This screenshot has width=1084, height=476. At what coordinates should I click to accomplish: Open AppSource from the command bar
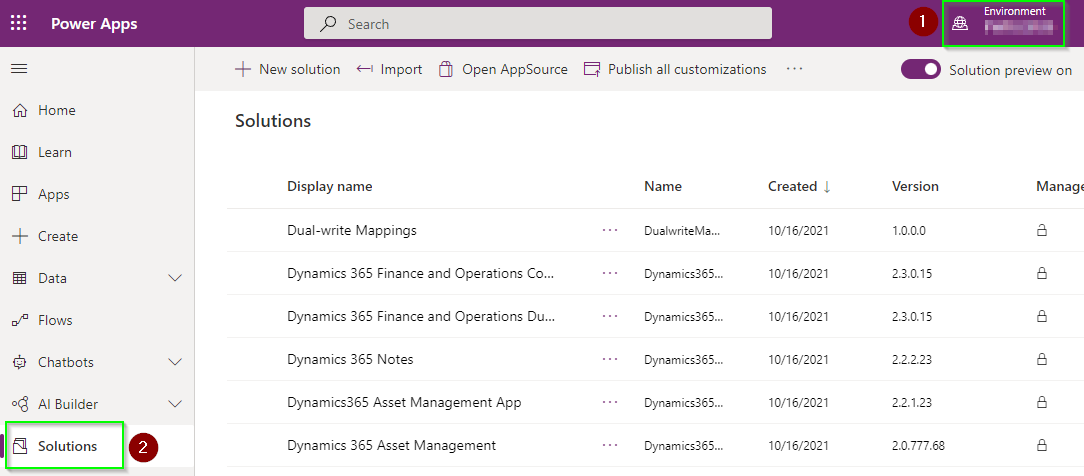coord(503,70)
